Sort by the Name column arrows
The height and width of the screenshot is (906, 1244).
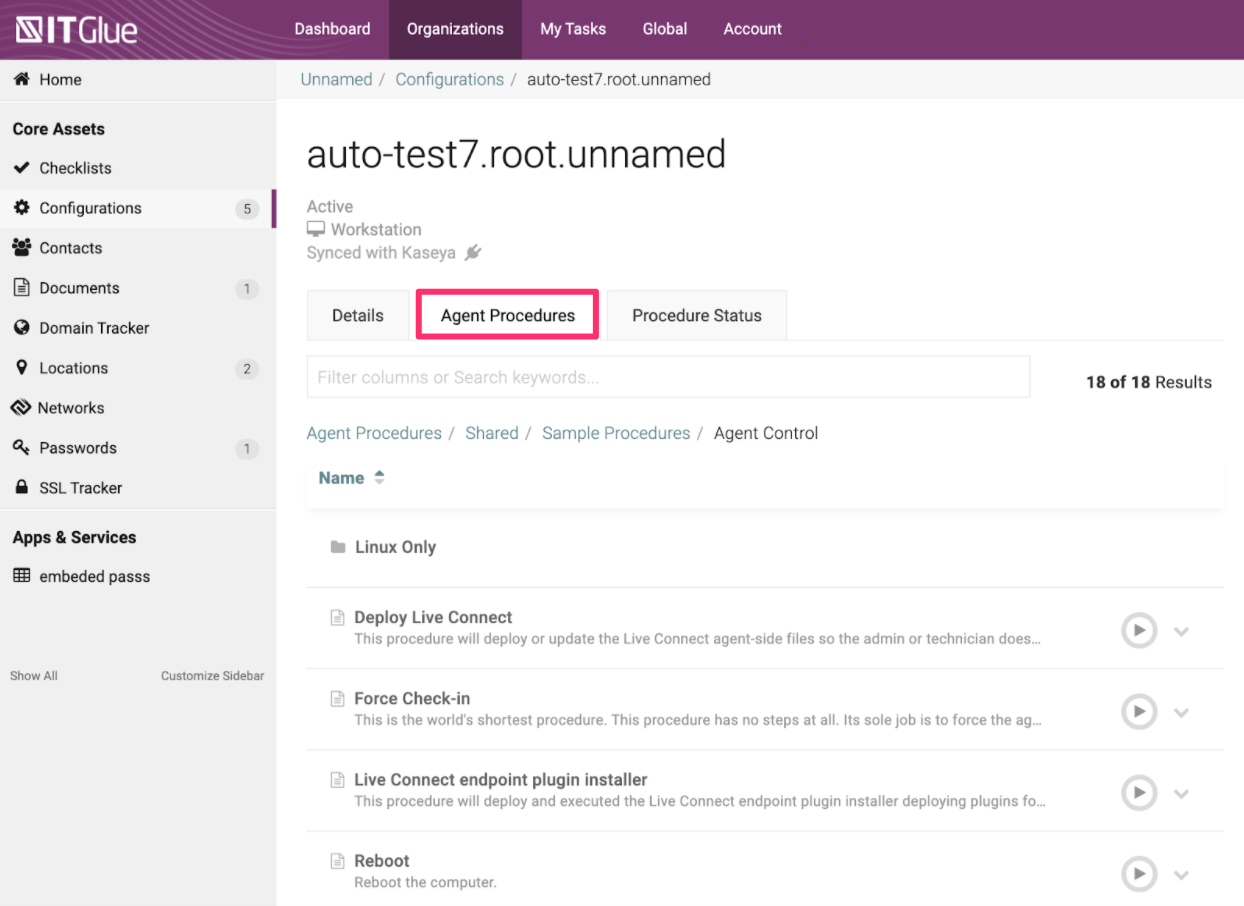379,478
